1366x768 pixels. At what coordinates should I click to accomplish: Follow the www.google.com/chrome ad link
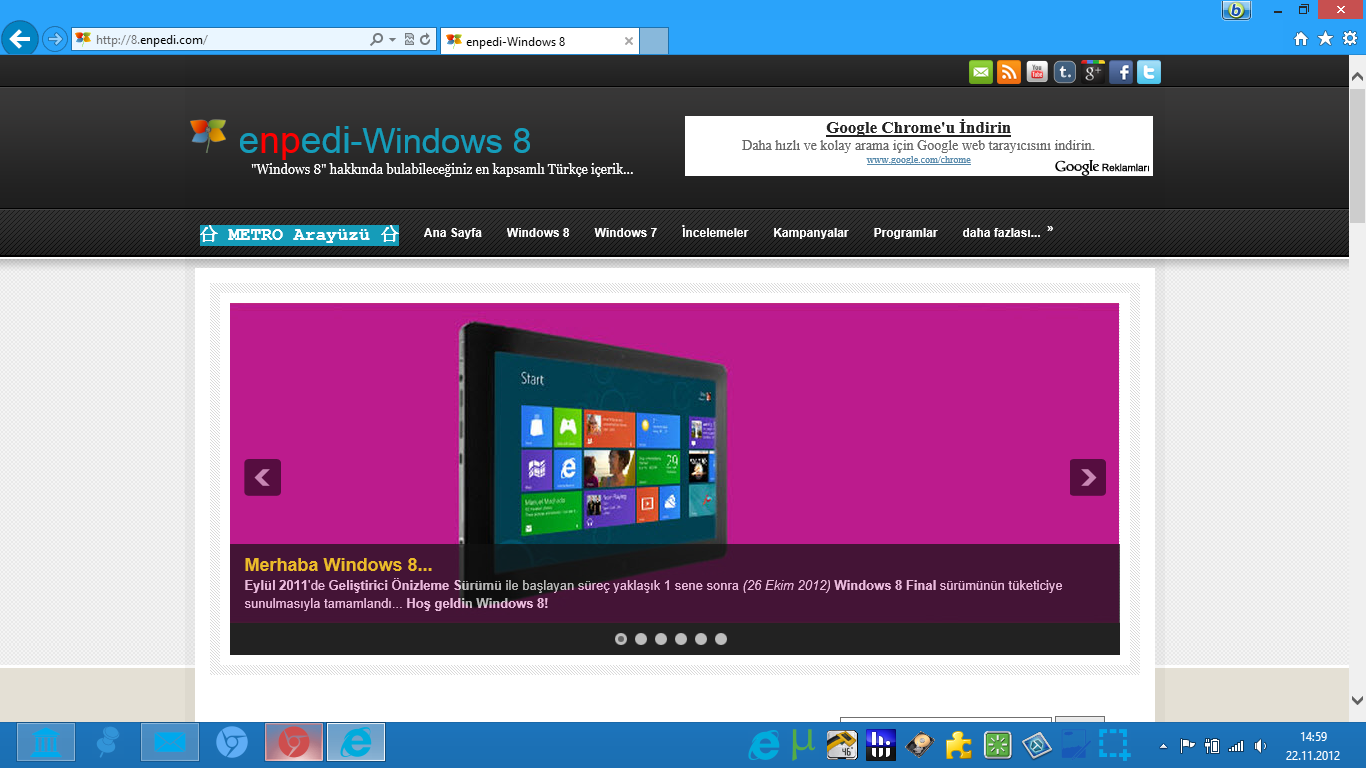tap(918, 160)
